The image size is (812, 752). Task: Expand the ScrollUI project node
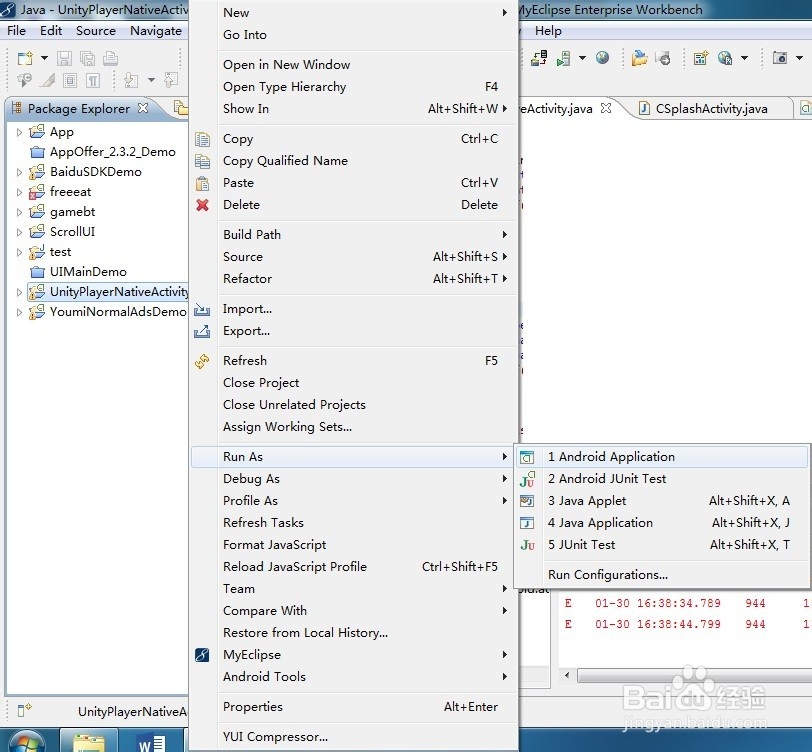(x=19, y=233)
